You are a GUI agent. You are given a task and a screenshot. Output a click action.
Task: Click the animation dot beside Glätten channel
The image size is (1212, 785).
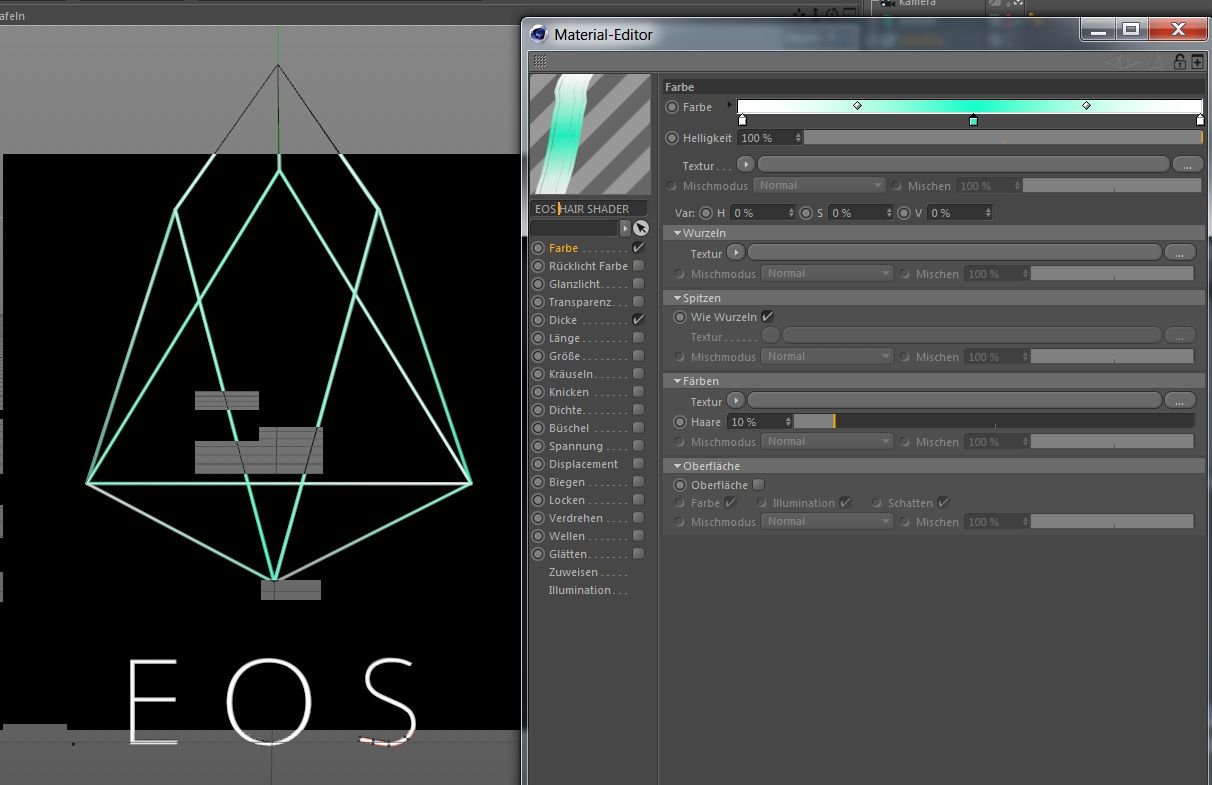tap(538, 554)
